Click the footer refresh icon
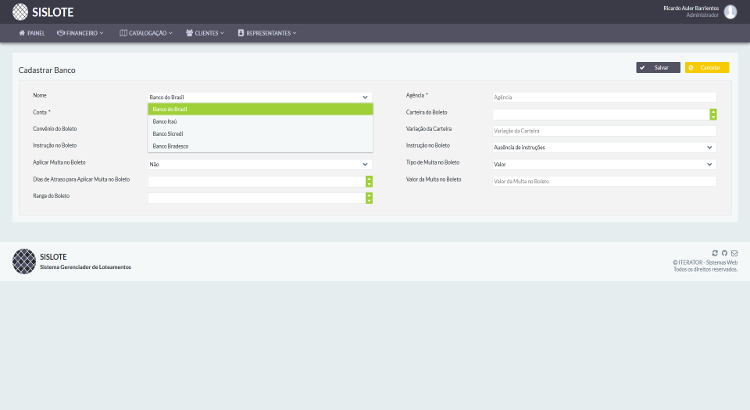 point(715,253)
